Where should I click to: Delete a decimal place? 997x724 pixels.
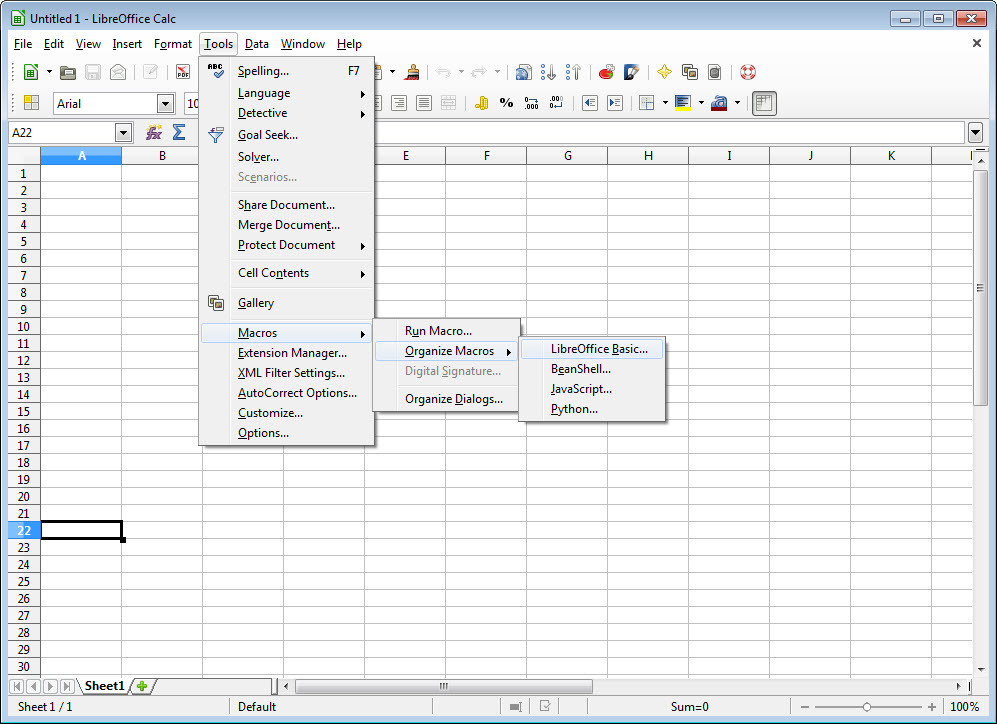[556, 103]
